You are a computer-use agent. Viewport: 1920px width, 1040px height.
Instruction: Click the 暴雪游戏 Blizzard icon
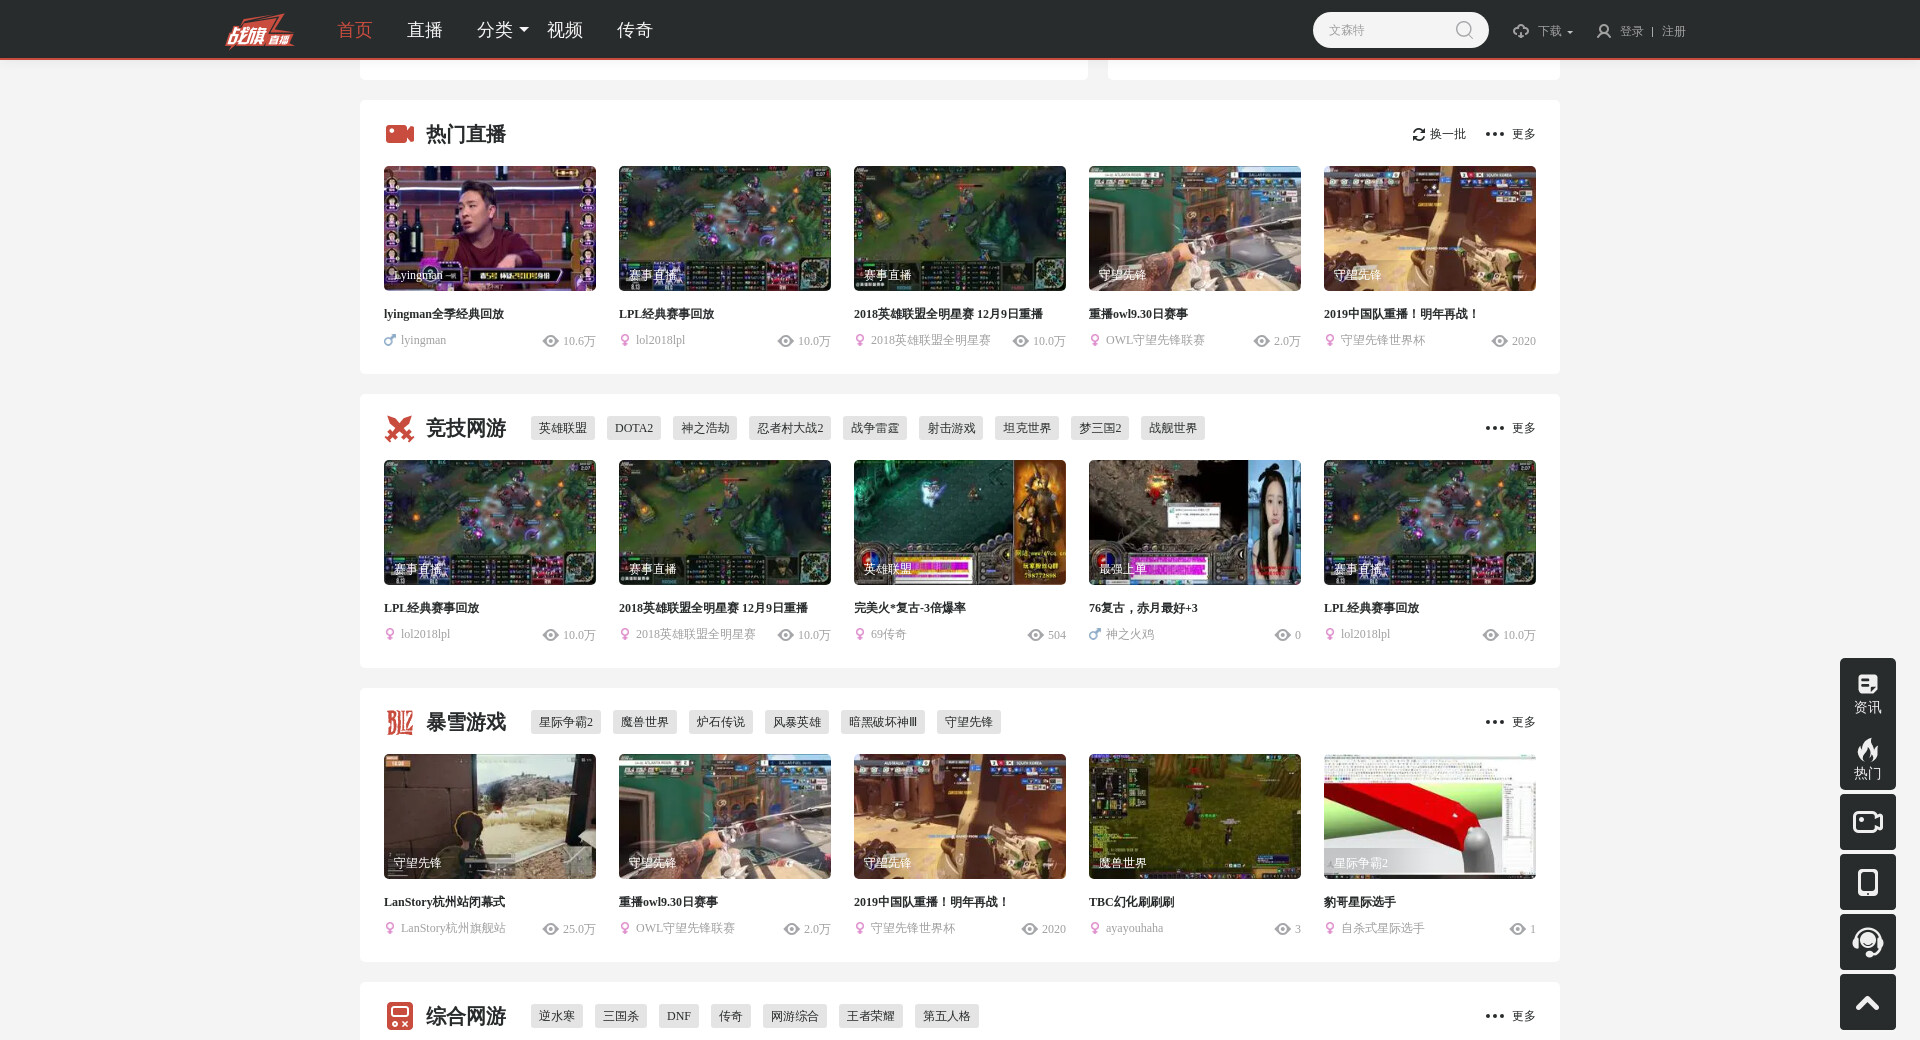pos(399,722)
